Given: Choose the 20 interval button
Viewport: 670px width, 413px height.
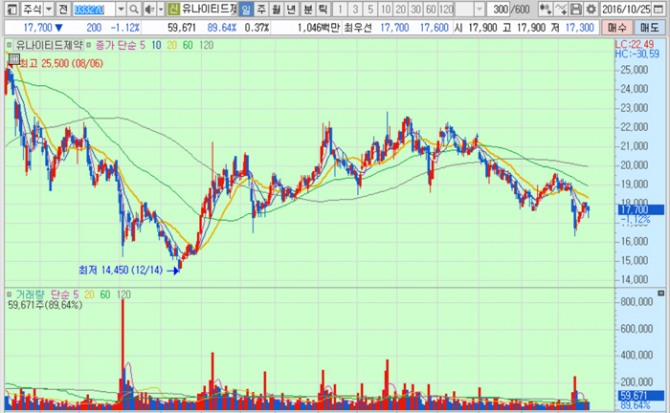Looking at the screenshot, I should coord(400,9).
